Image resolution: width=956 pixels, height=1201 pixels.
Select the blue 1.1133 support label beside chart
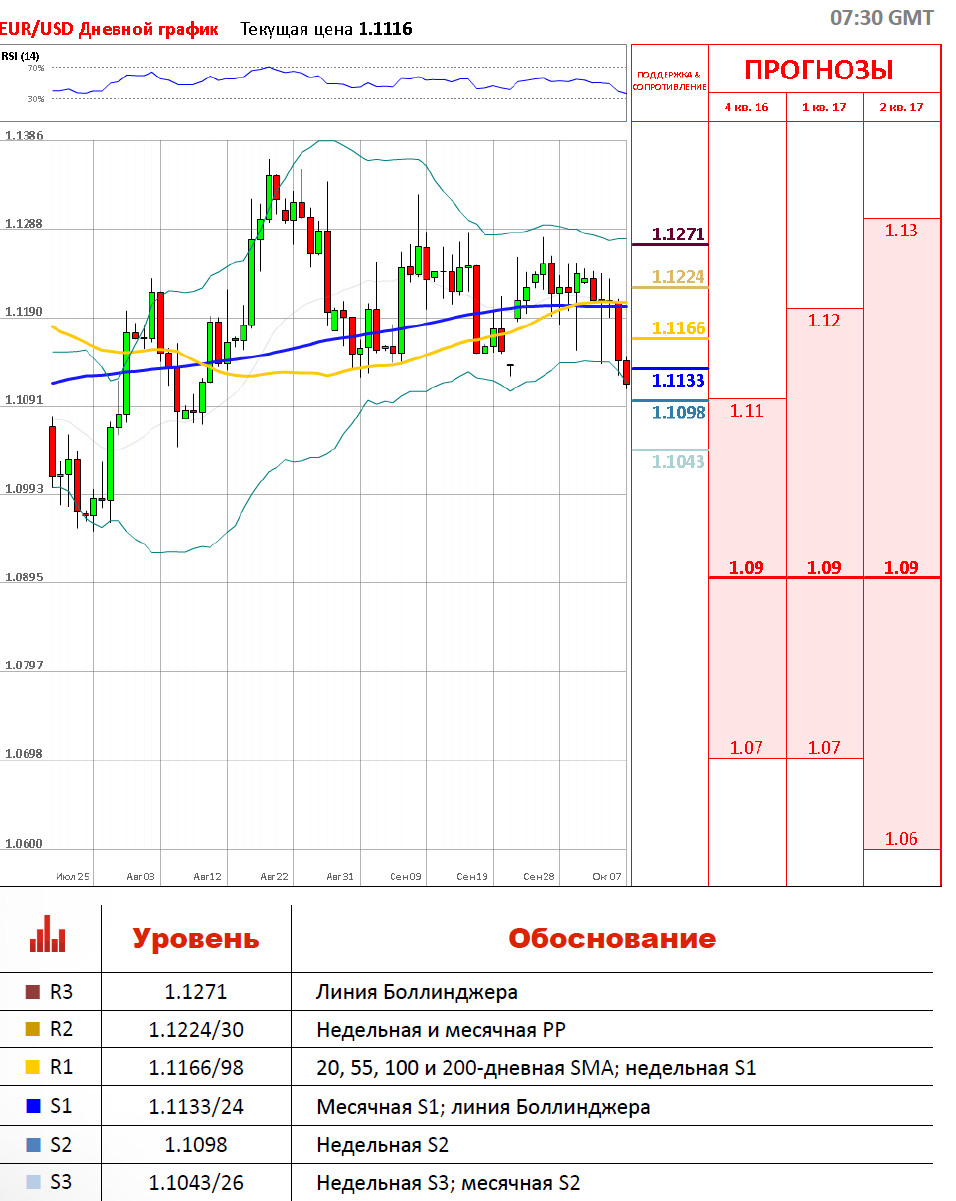(678, 380)
